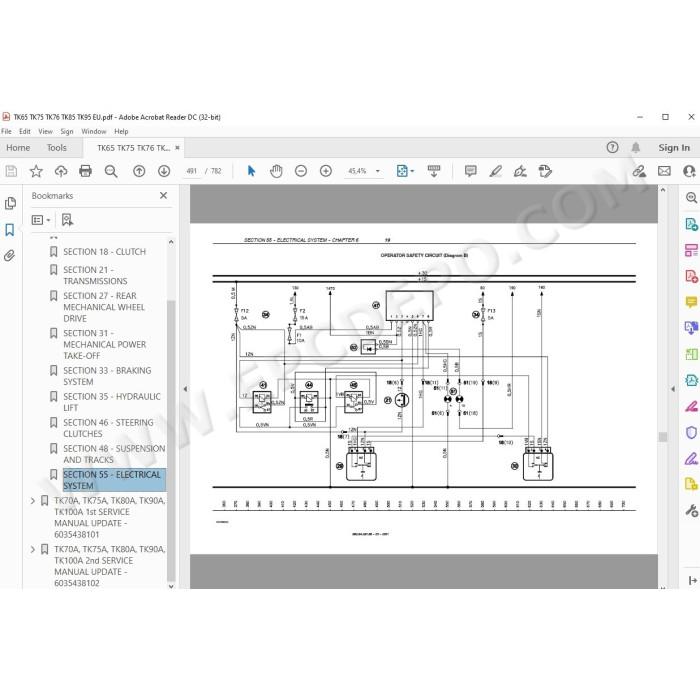The width and height of the screenshot is (700, 700).
Task: Expand TK70A 1st Service Manual Update
Action: [33, 501]
